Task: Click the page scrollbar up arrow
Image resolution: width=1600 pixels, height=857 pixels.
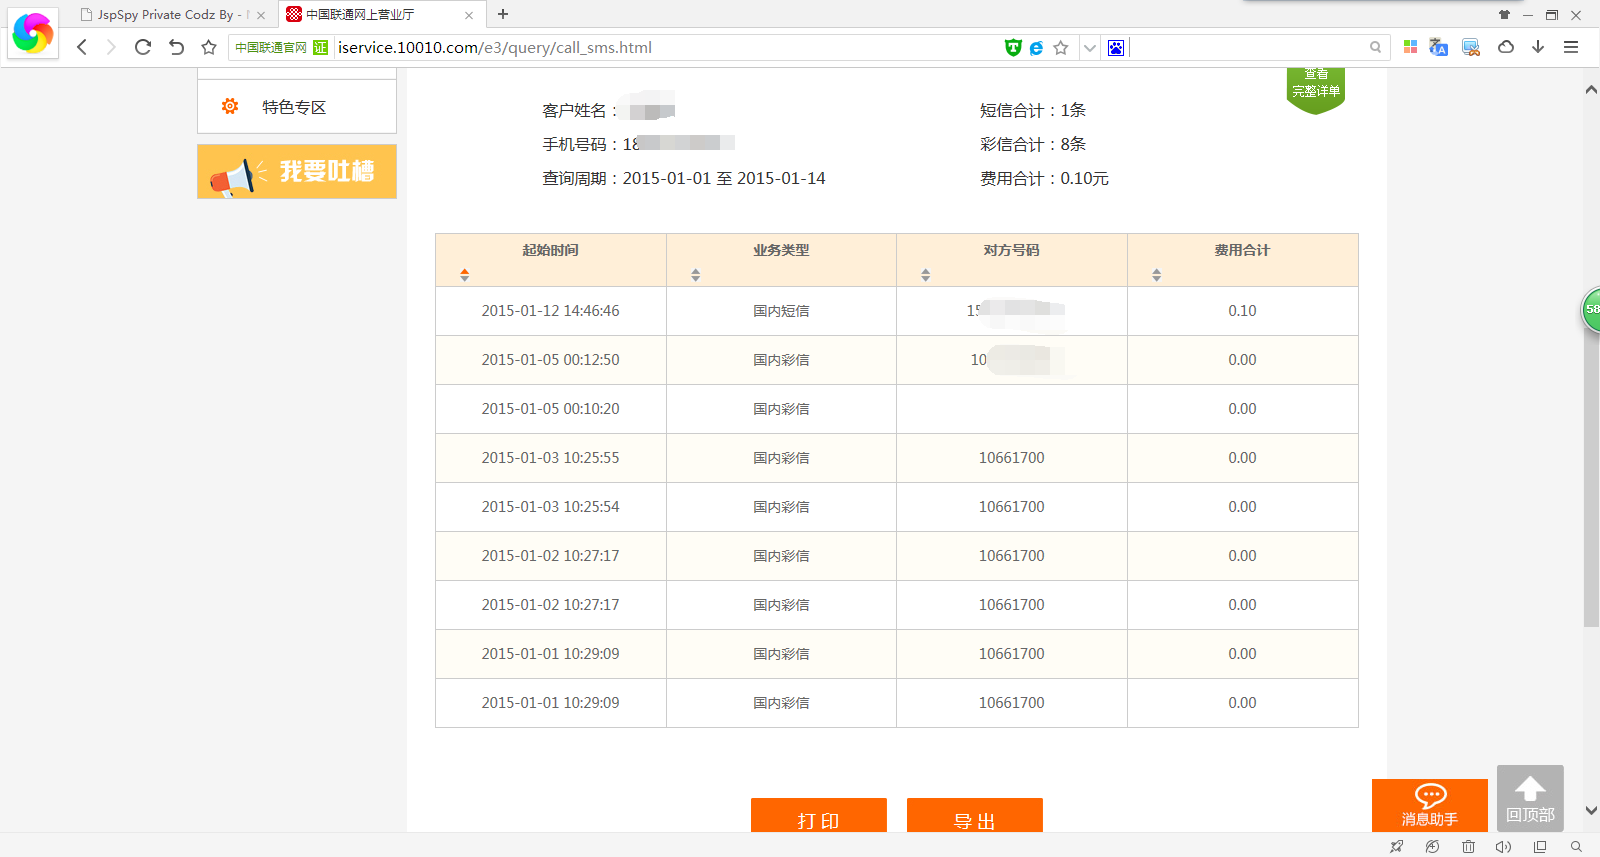Action: (1591, 90)
